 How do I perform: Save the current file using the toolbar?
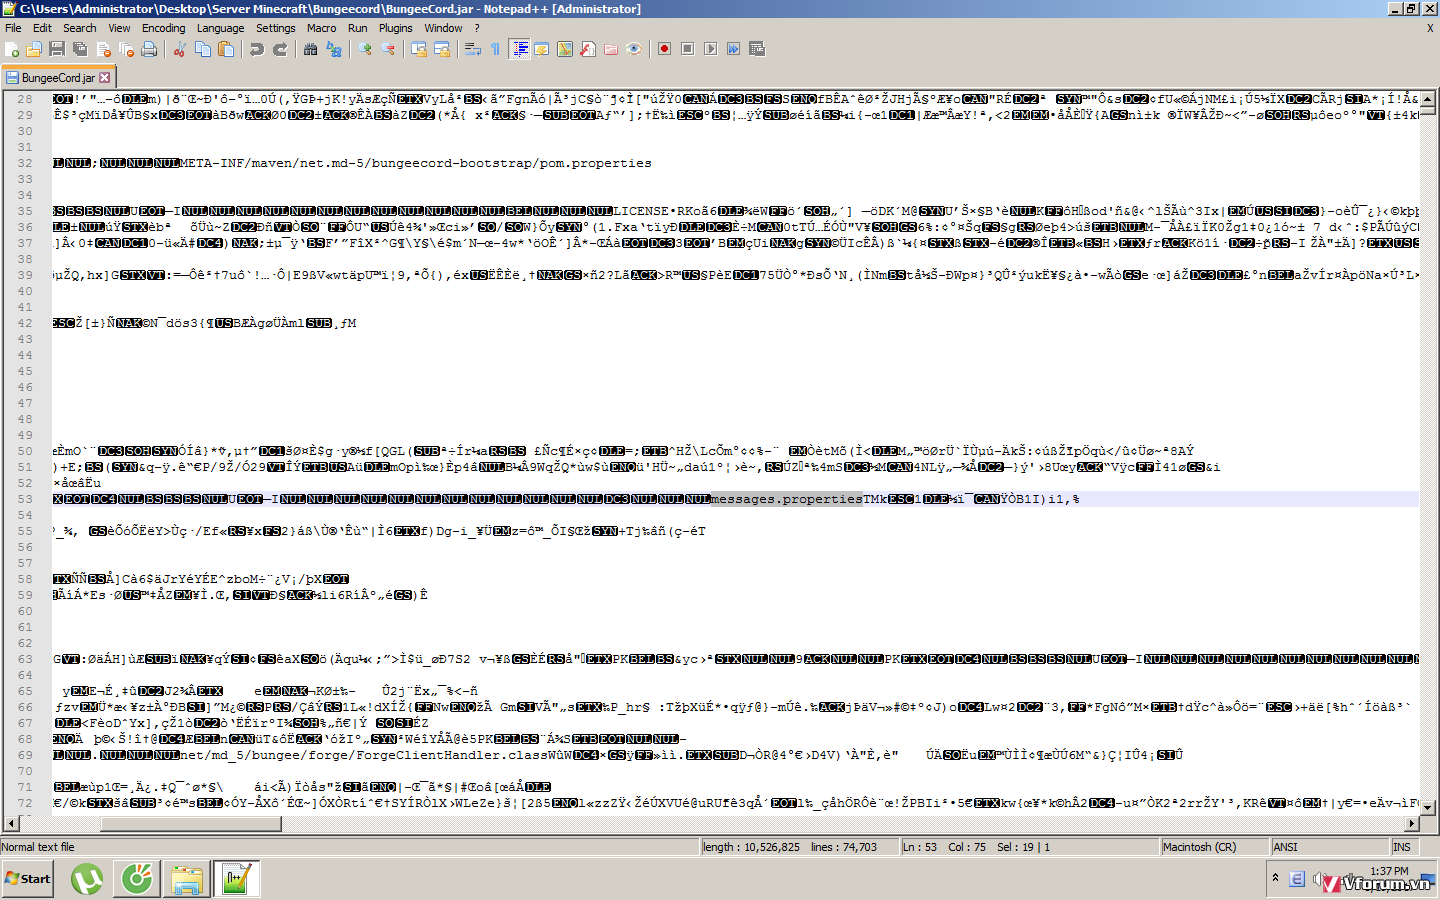coord(57,49)
